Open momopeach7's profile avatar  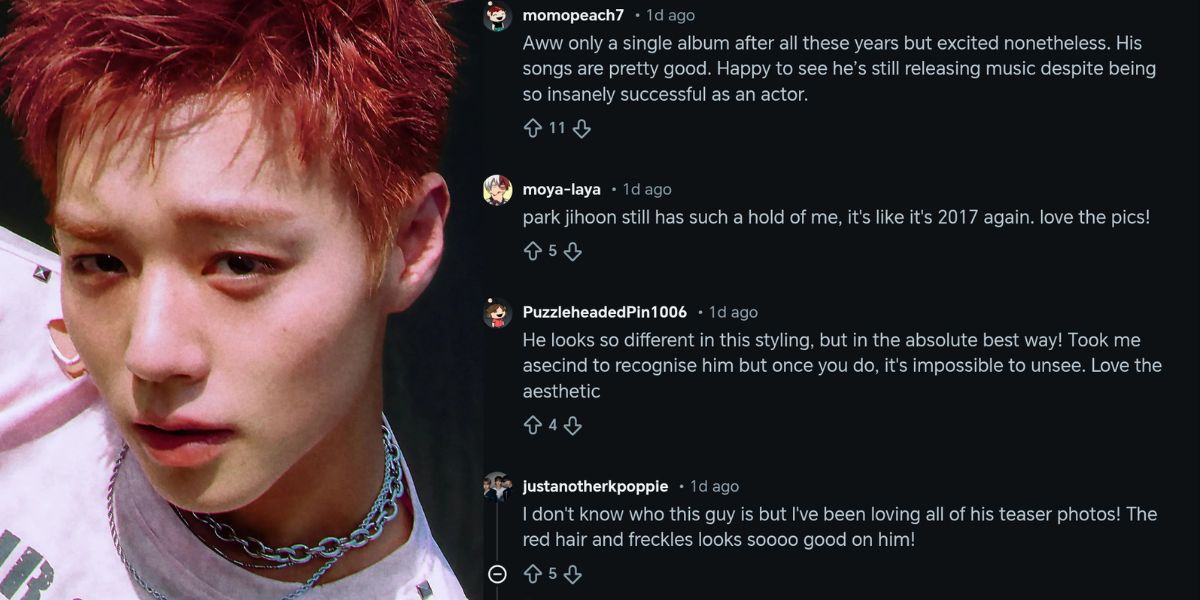tap(498, 16)
